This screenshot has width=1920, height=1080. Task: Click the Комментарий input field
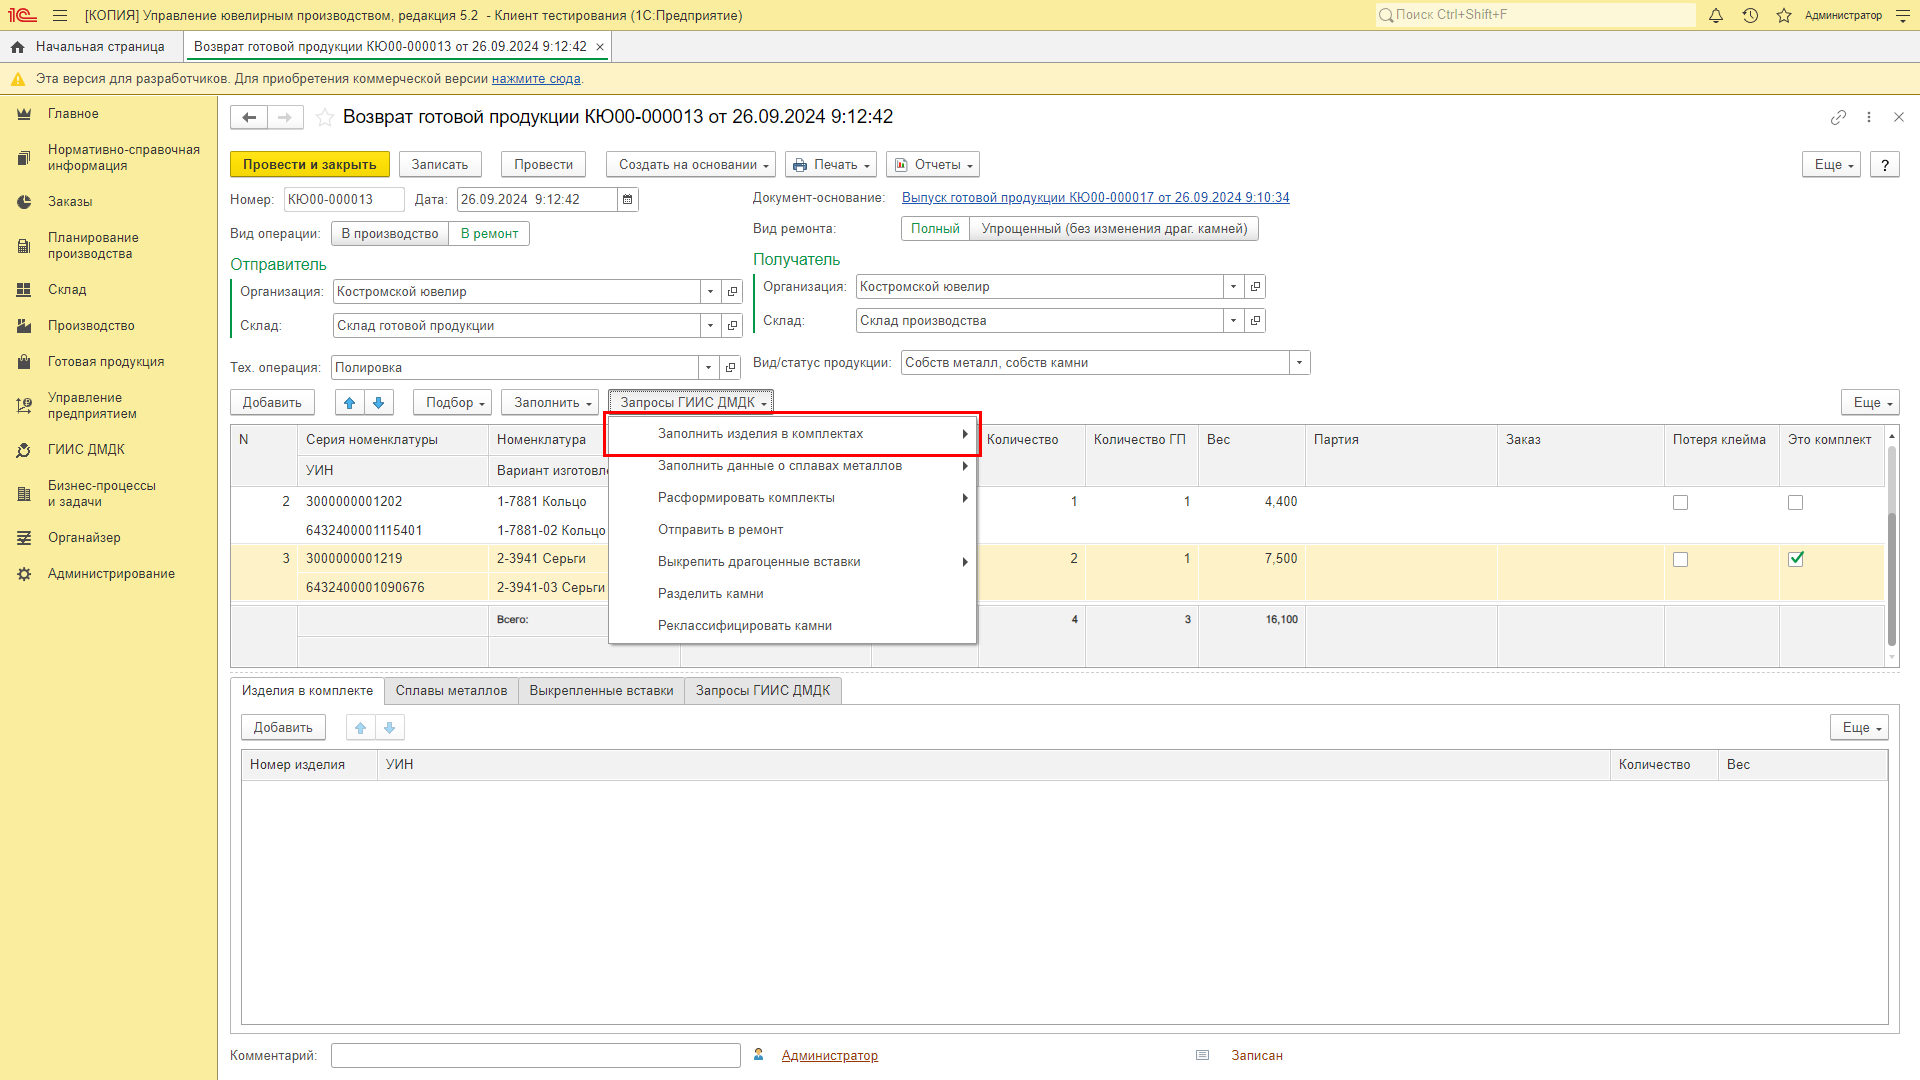click(x=535, y=1056)
